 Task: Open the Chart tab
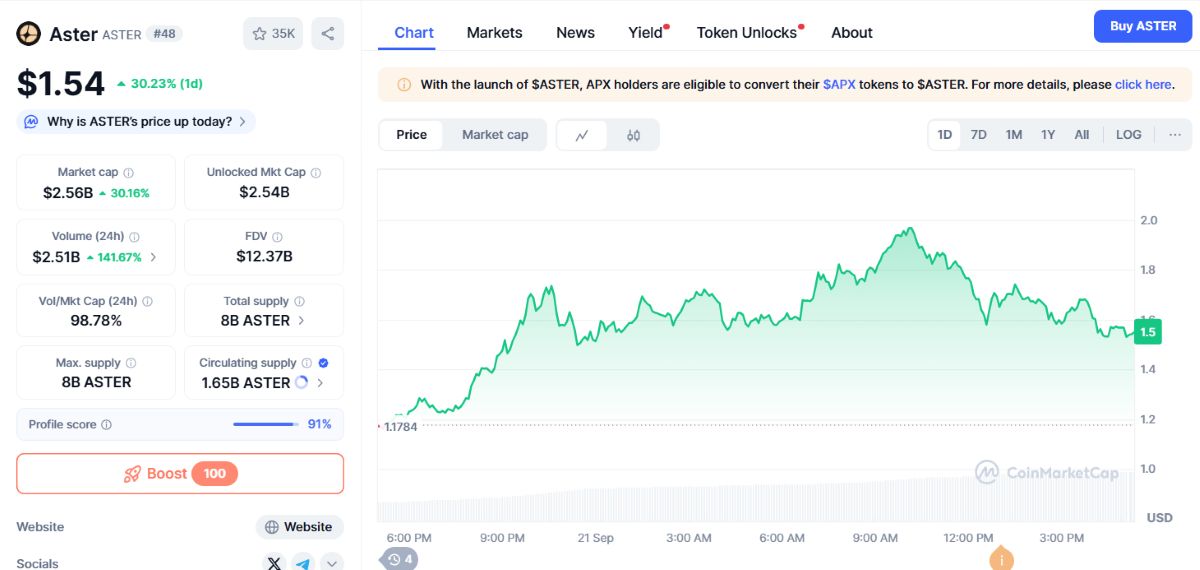pyautogui.click(x=414, y=33)
